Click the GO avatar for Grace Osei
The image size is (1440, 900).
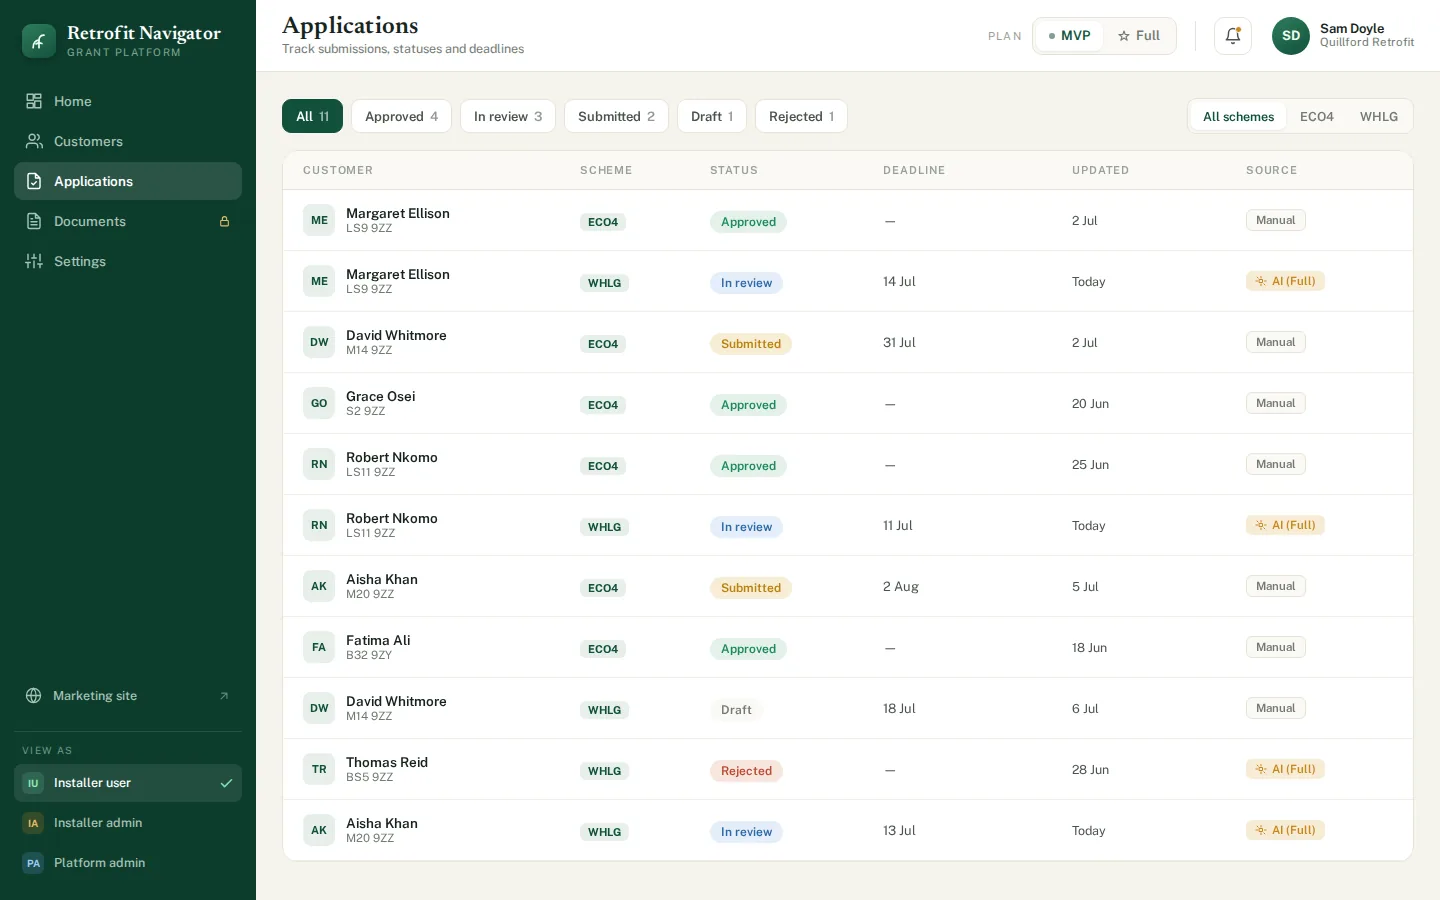pyautogui.click(x=319, y=403)
